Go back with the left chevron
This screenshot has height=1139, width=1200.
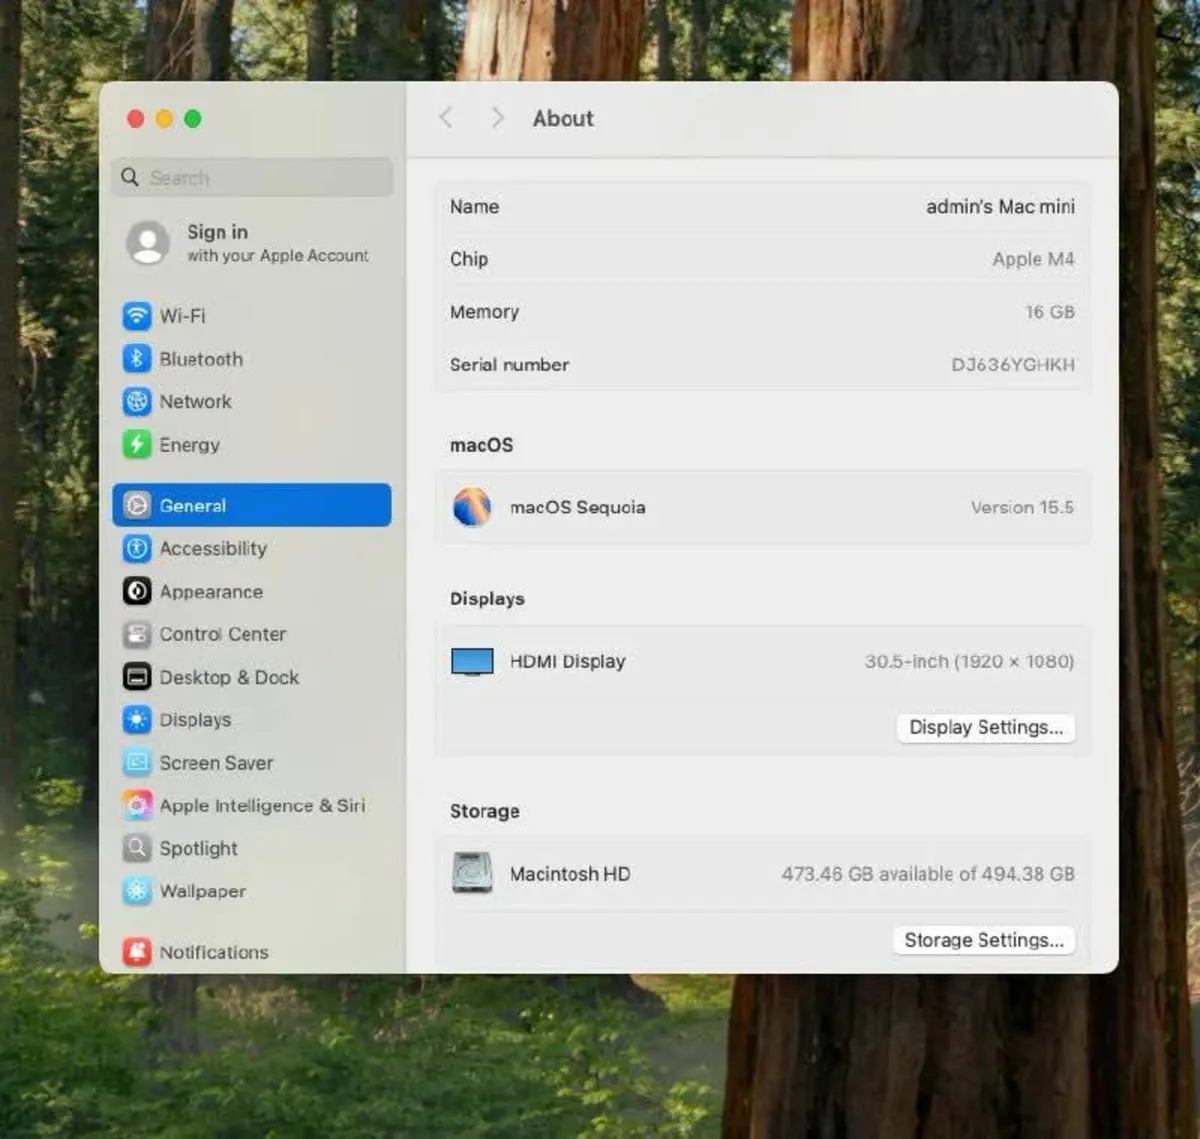coord(446,118)
